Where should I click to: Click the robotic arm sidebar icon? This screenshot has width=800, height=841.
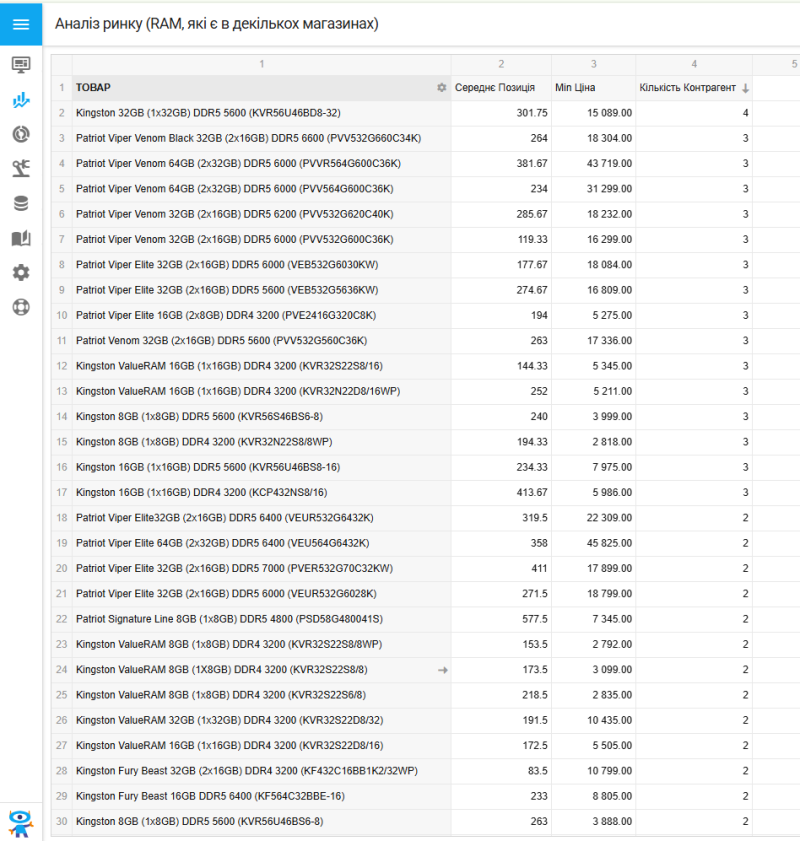[21, 169]
